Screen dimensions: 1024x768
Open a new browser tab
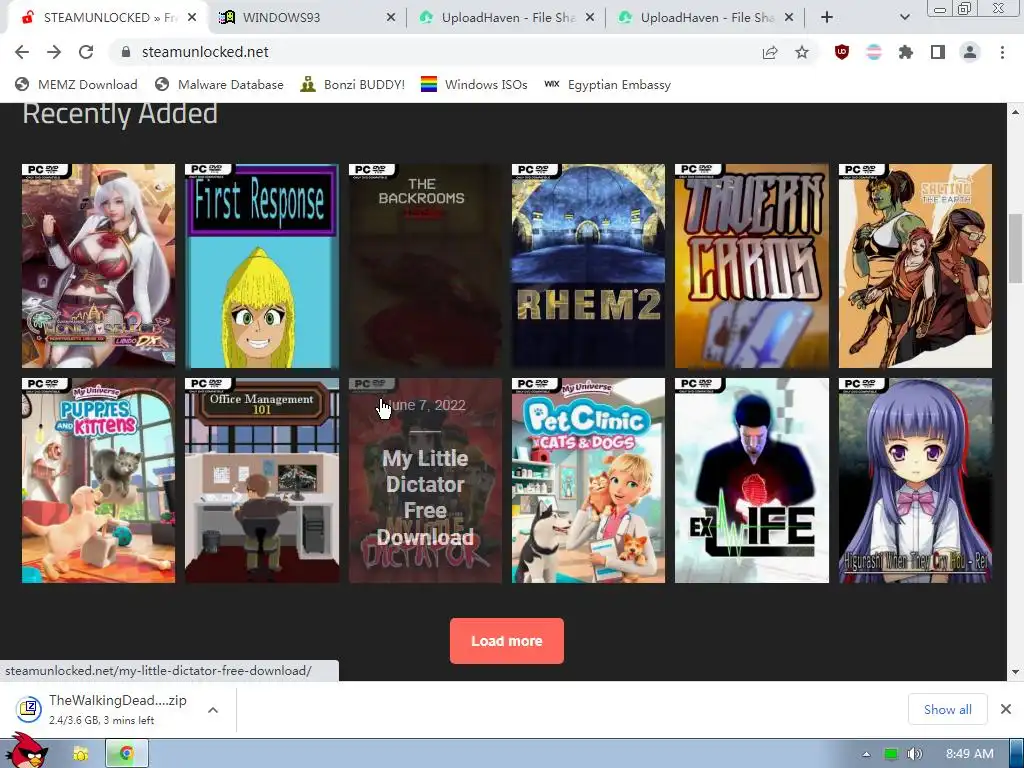827,18
